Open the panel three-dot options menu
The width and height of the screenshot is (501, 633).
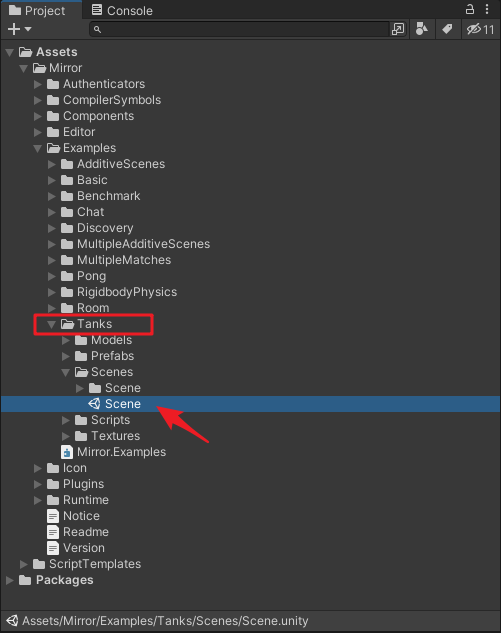[487, 9]
